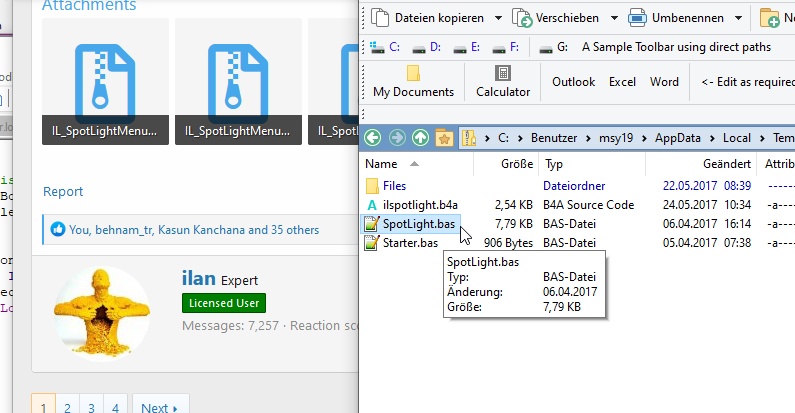Select the Starter.bas file
The width and height of the screenshot is (795, 413).
click(410, 243)
